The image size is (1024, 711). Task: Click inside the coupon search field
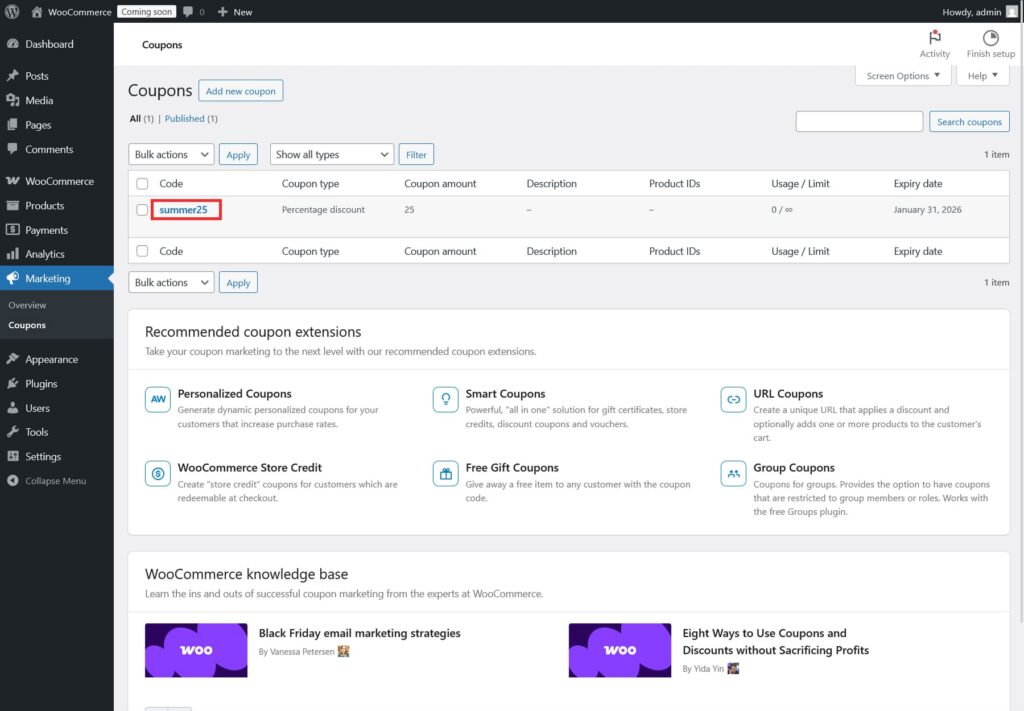(858, 121)
